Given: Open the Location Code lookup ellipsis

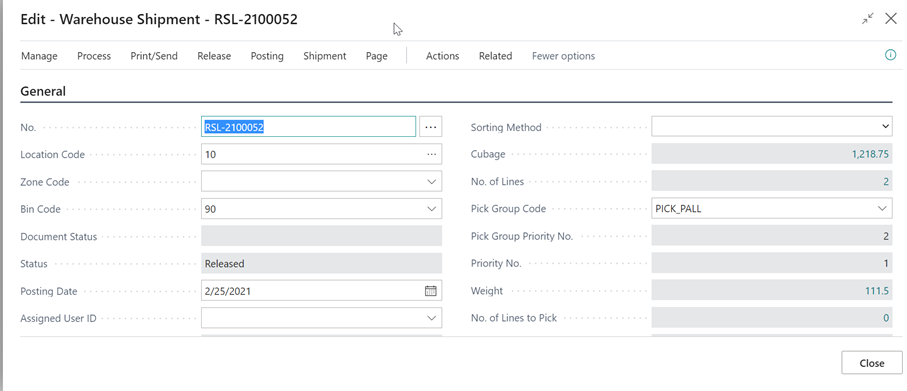Looking at the screenshot, I should click(432, 154).
